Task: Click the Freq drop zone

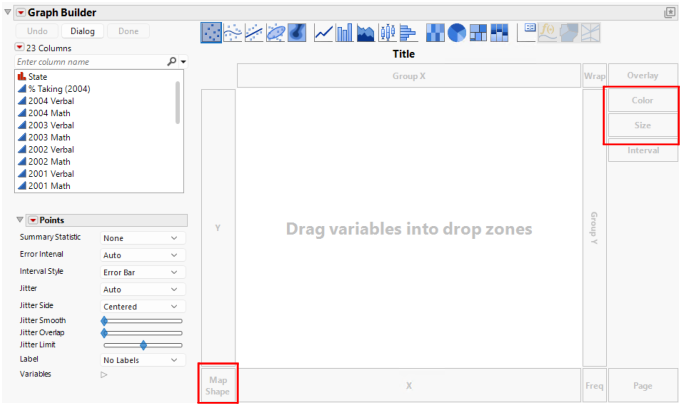Action: point(594,385)
